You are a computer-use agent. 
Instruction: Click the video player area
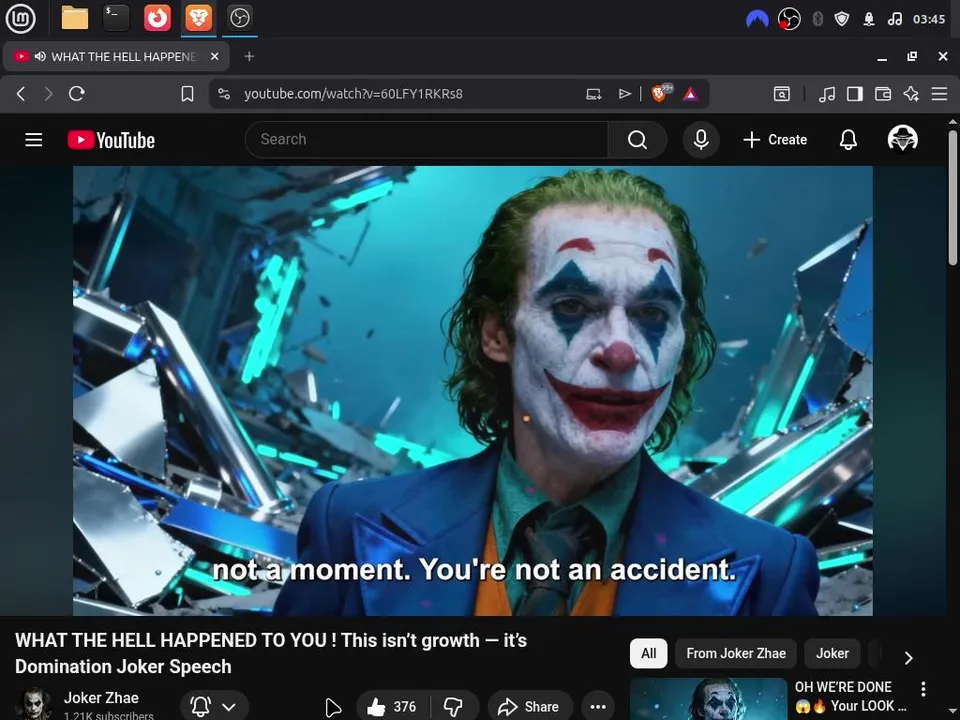click(x=473, y=391)
